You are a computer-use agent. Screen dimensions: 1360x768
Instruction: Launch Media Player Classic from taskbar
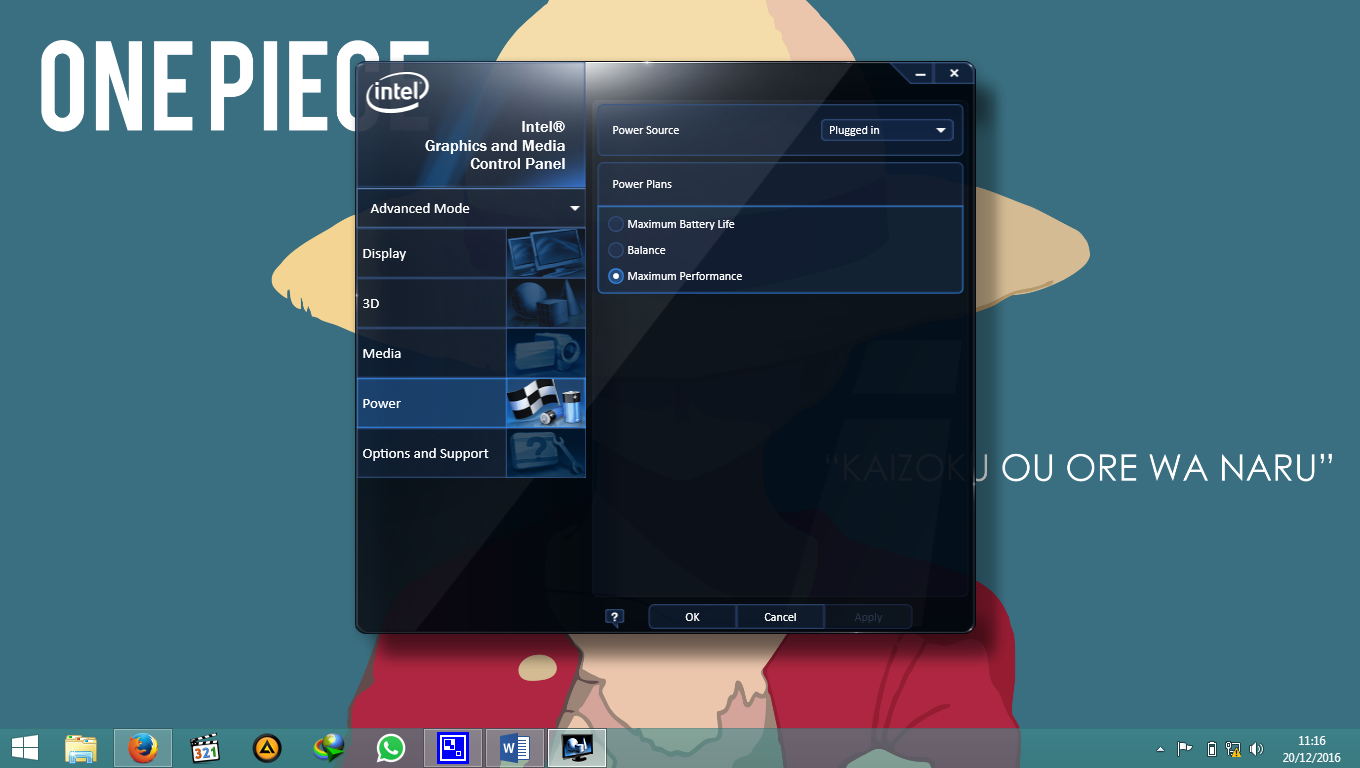coord(205,747)
